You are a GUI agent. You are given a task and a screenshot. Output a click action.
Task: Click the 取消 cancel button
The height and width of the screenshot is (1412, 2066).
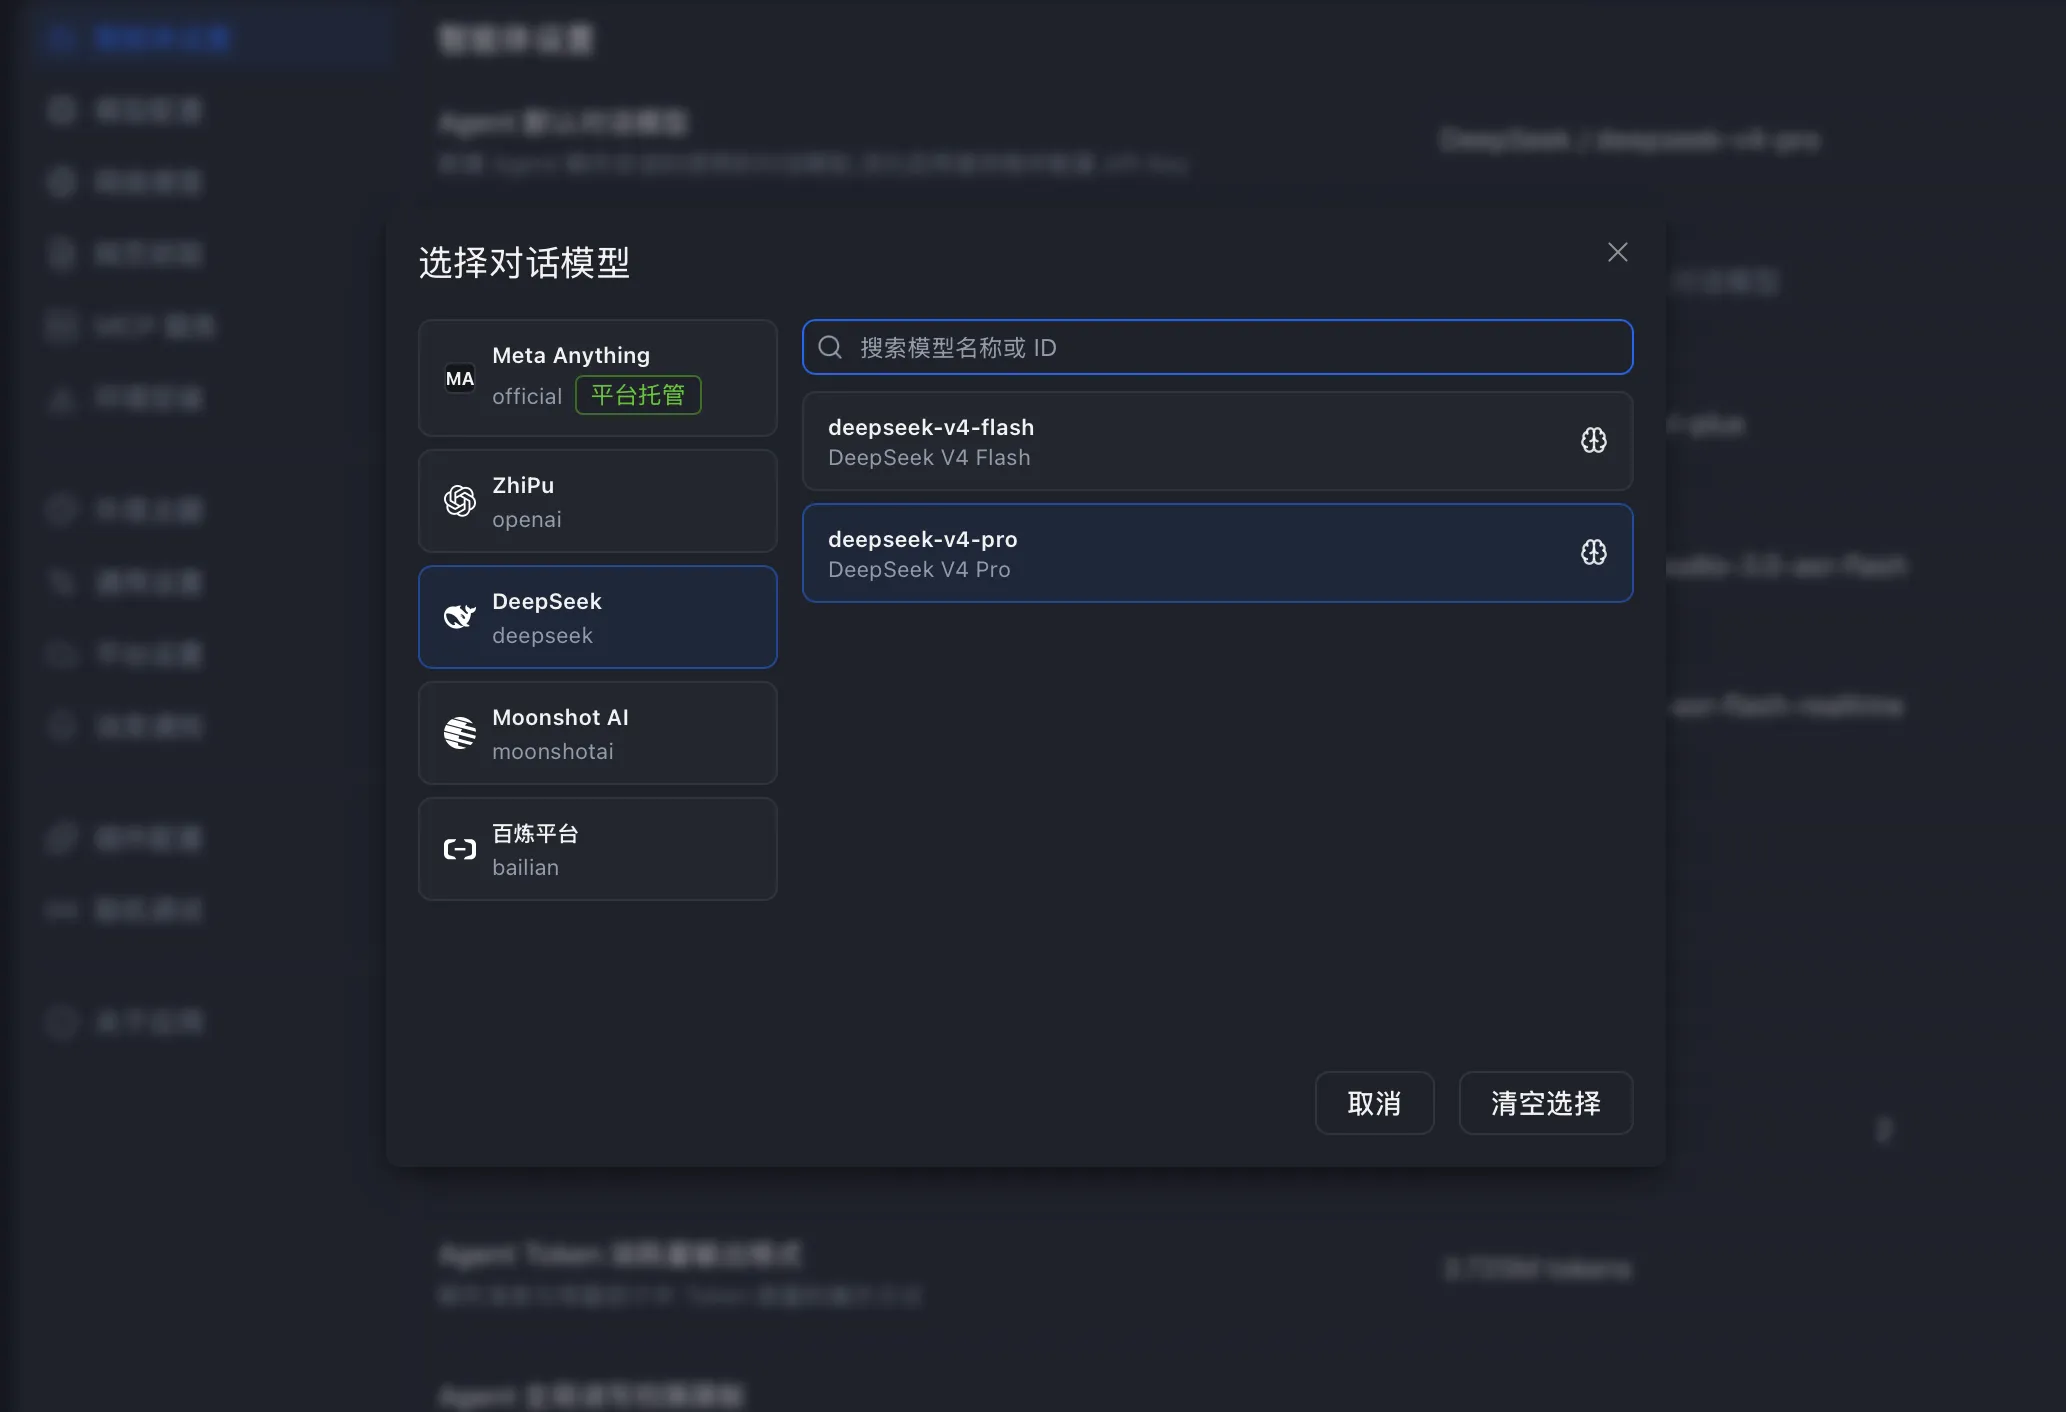click(x=1374, y=1103)
